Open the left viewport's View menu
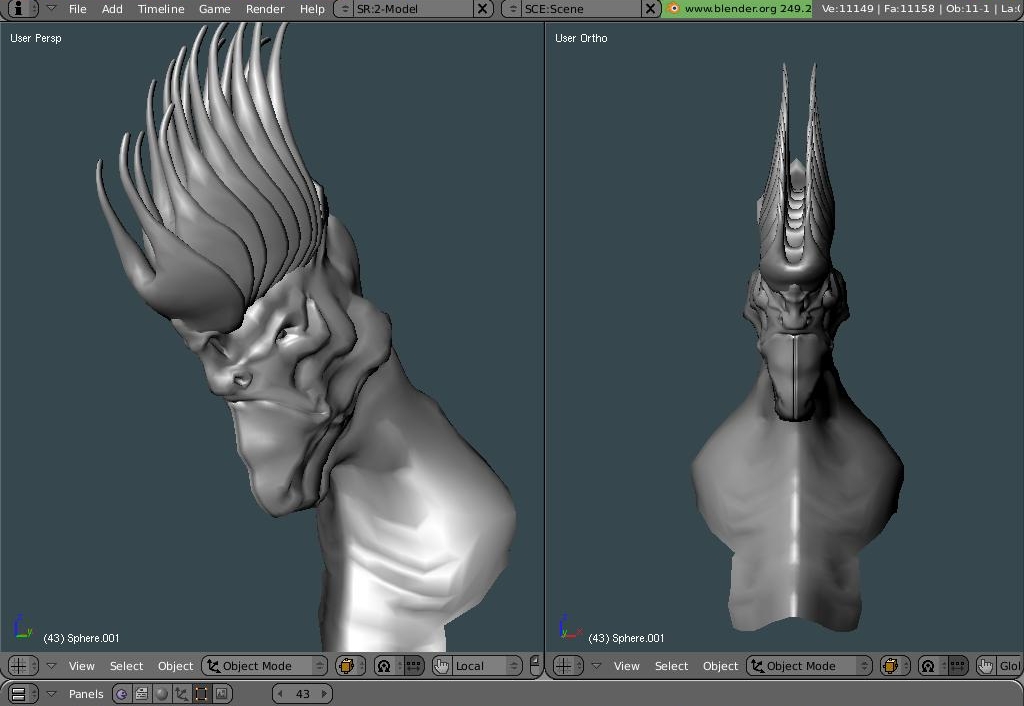 (82, 666)
